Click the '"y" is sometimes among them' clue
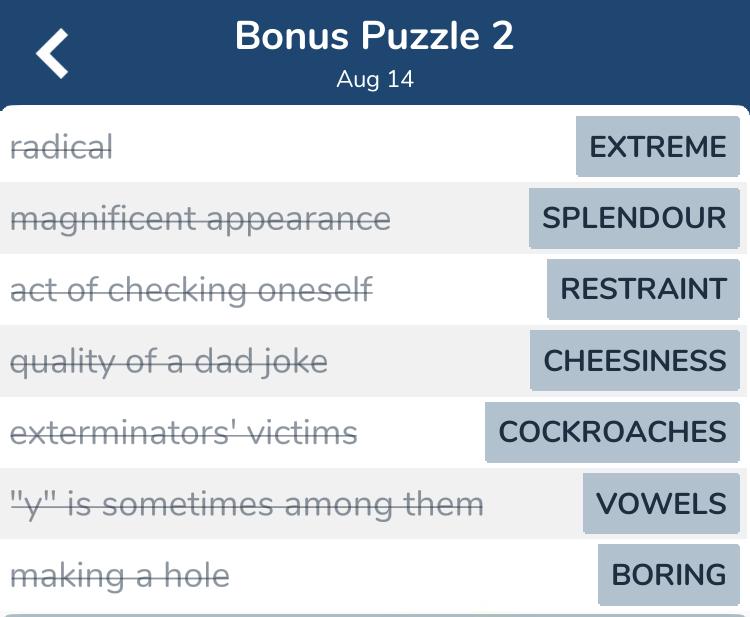750x617 pixels. coord(246,504)
